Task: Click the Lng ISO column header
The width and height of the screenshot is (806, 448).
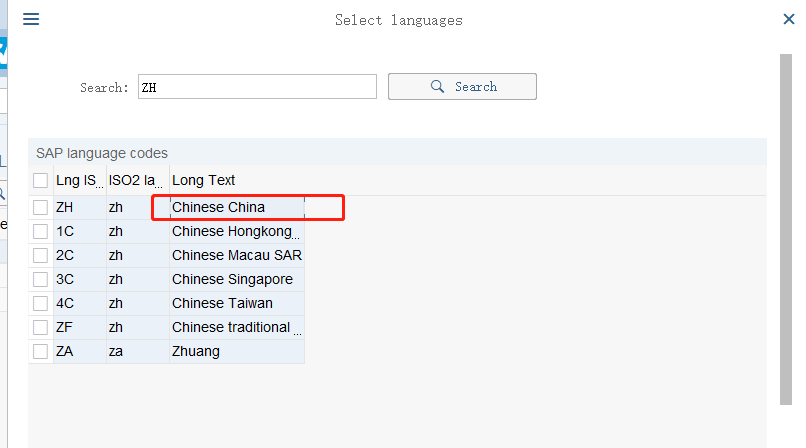Action: coord(78,181)
